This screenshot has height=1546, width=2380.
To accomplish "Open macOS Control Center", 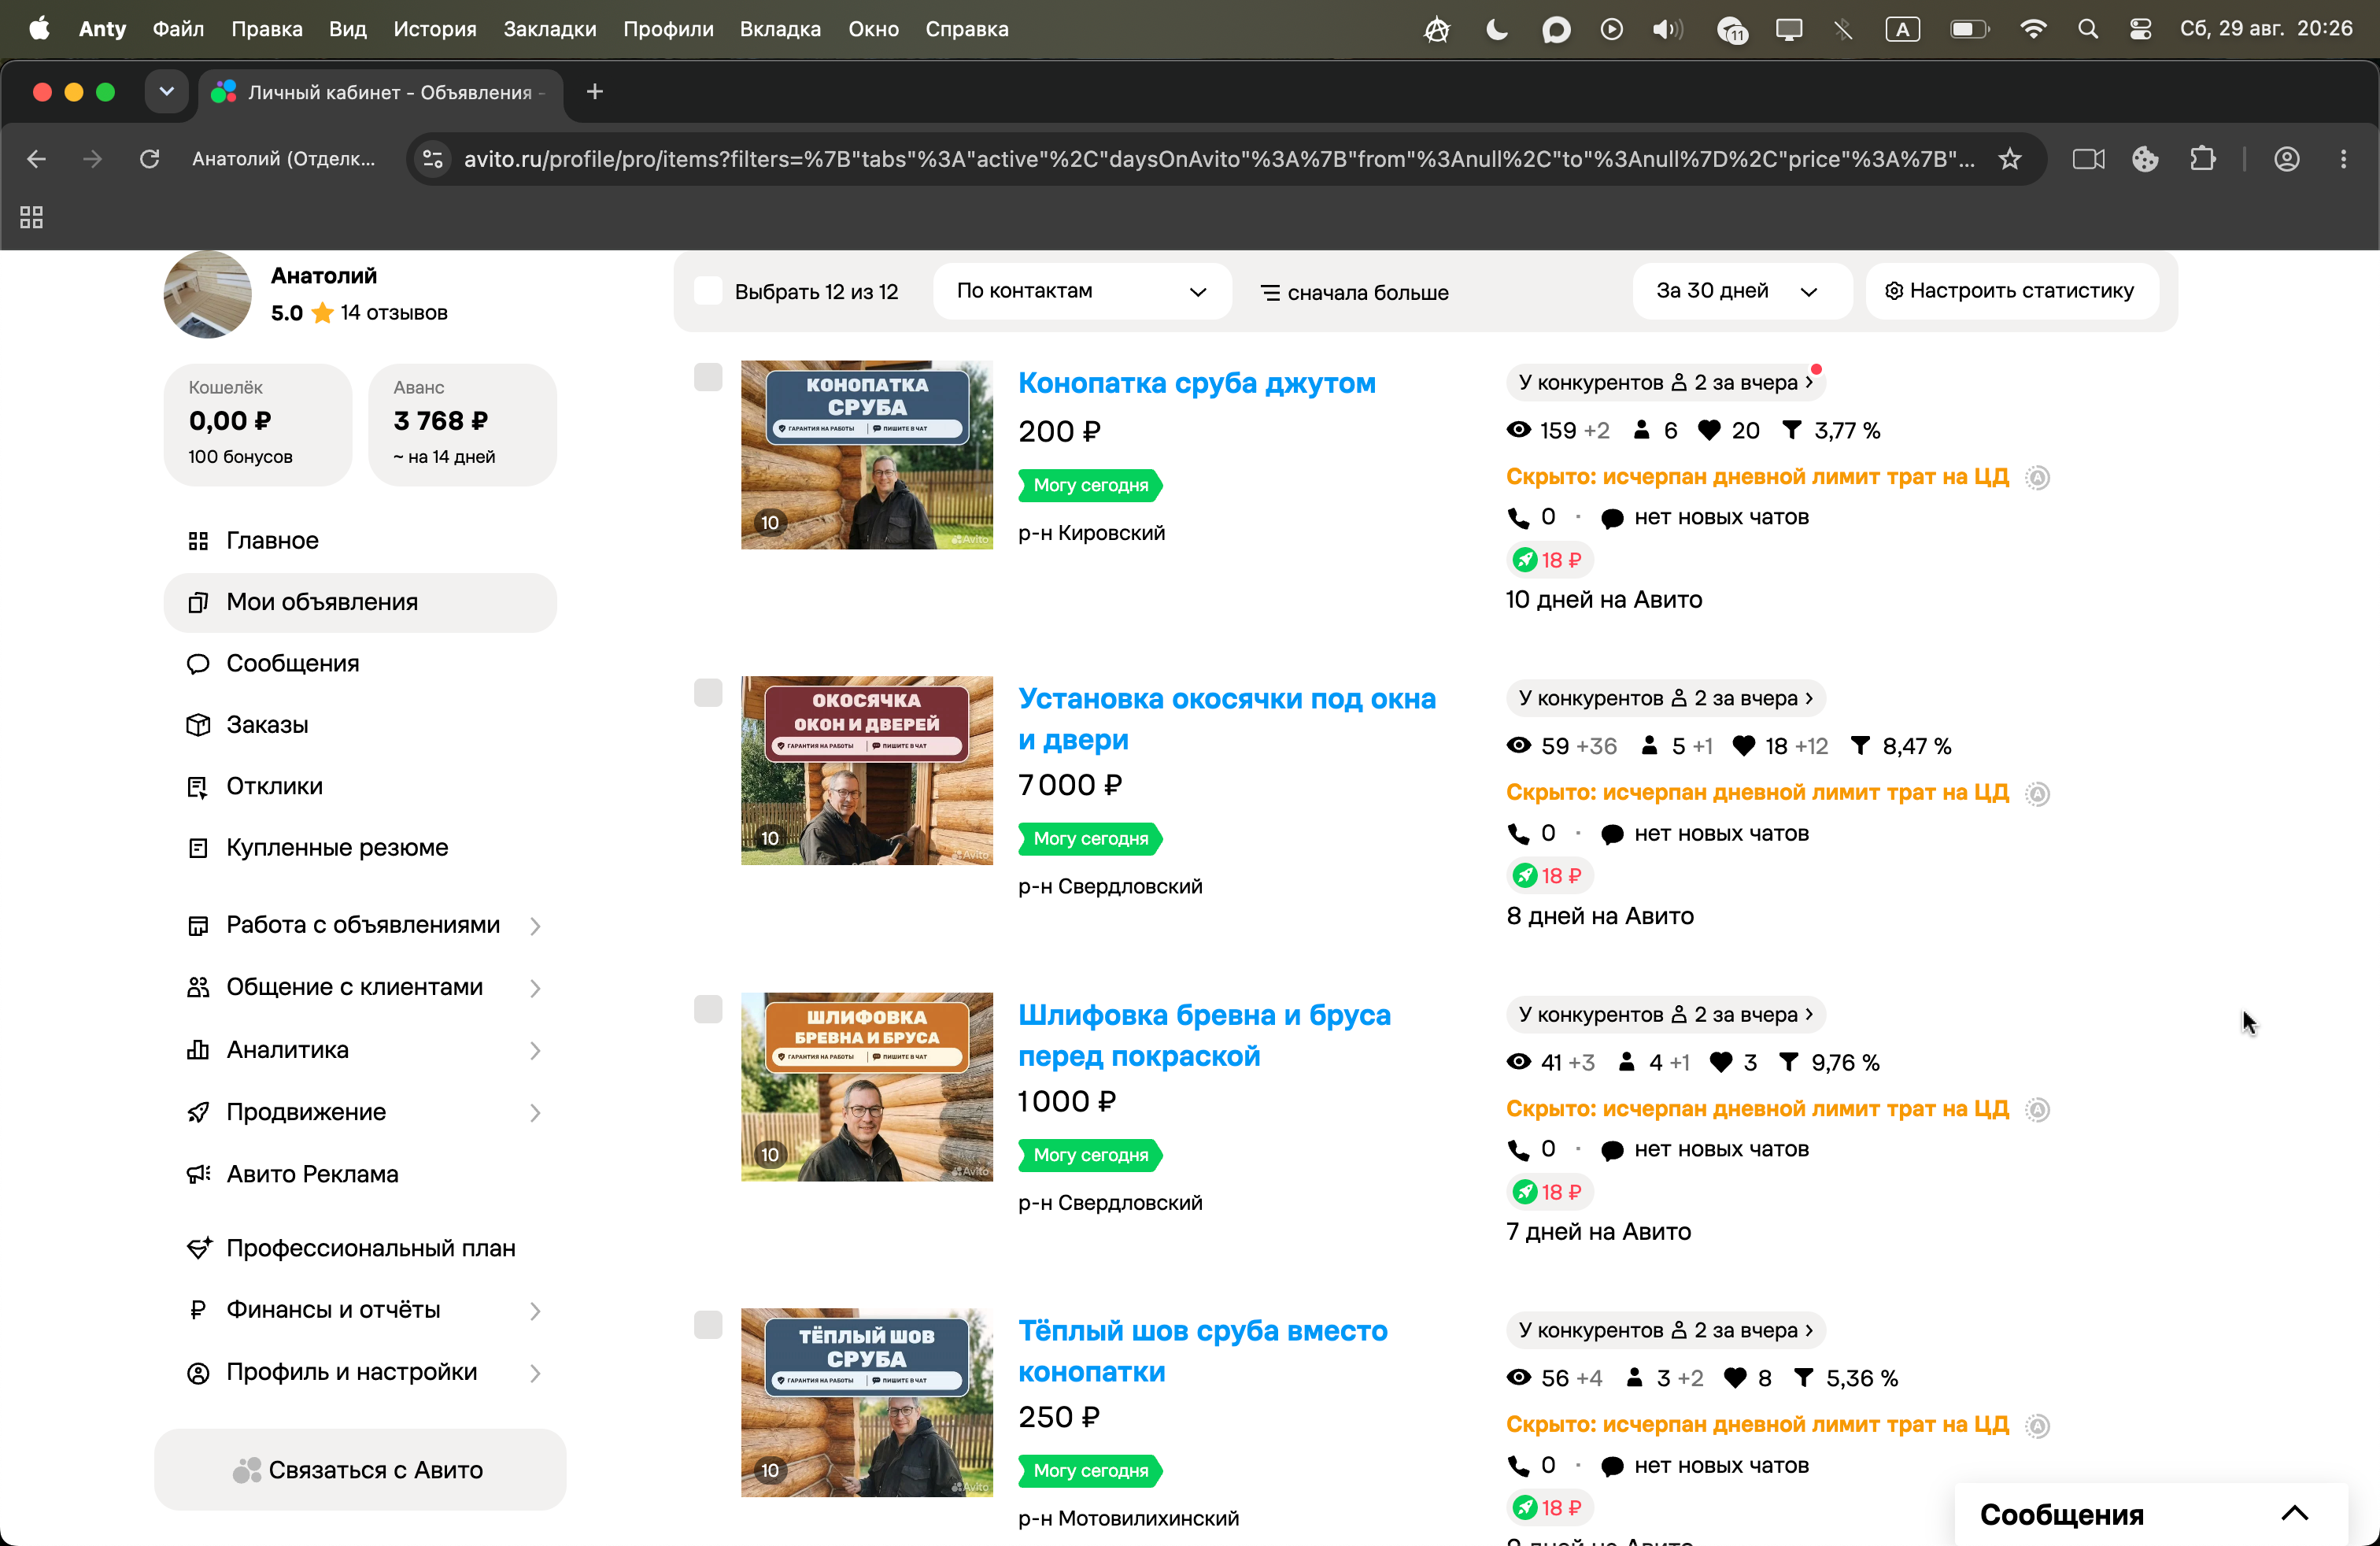I will pyautogui.click(x=2140, y=29).
